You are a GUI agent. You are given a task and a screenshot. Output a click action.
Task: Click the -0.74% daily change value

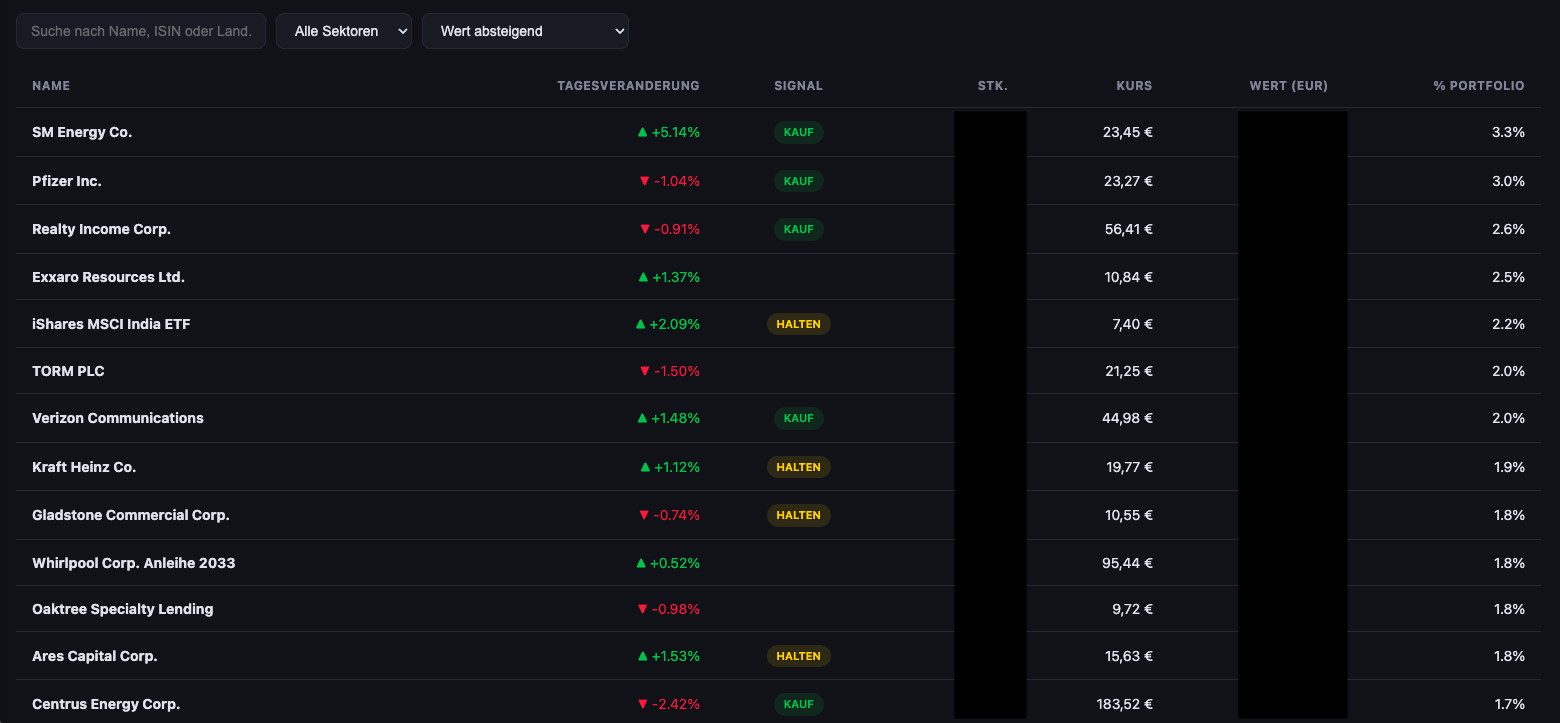point(668,515)
